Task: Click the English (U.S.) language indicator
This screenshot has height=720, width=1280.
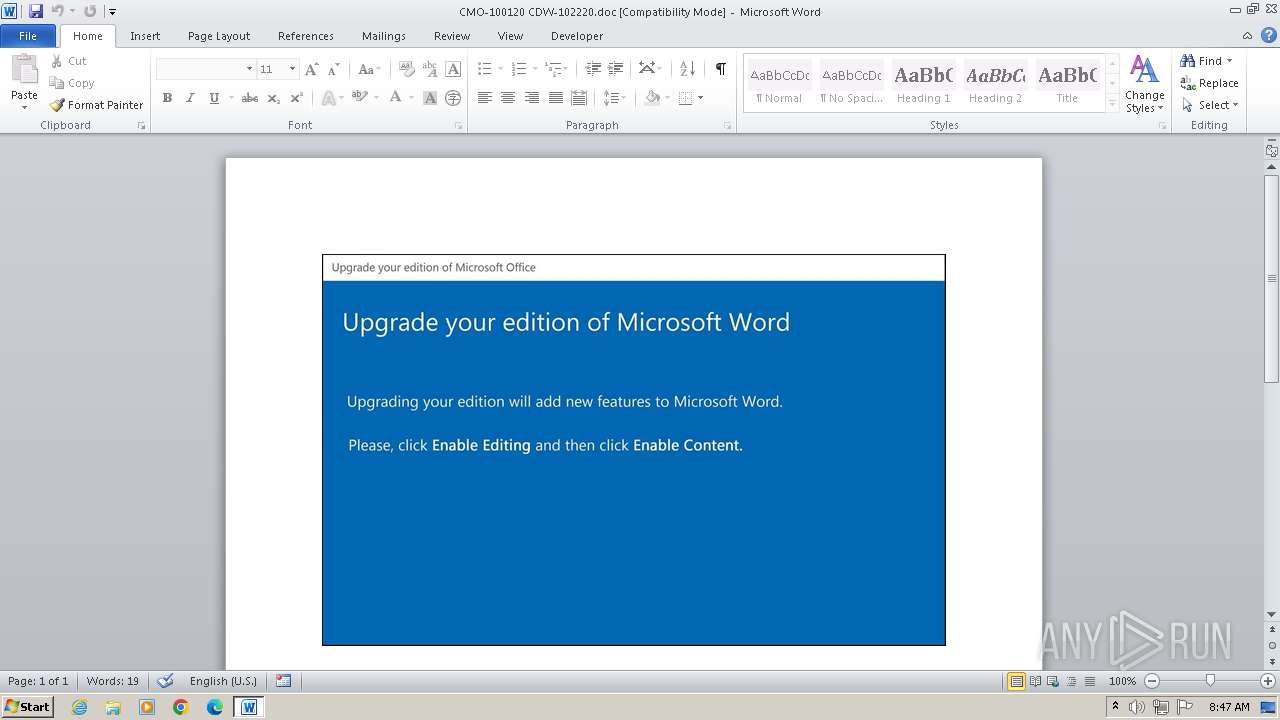Action: click(223, 681)
